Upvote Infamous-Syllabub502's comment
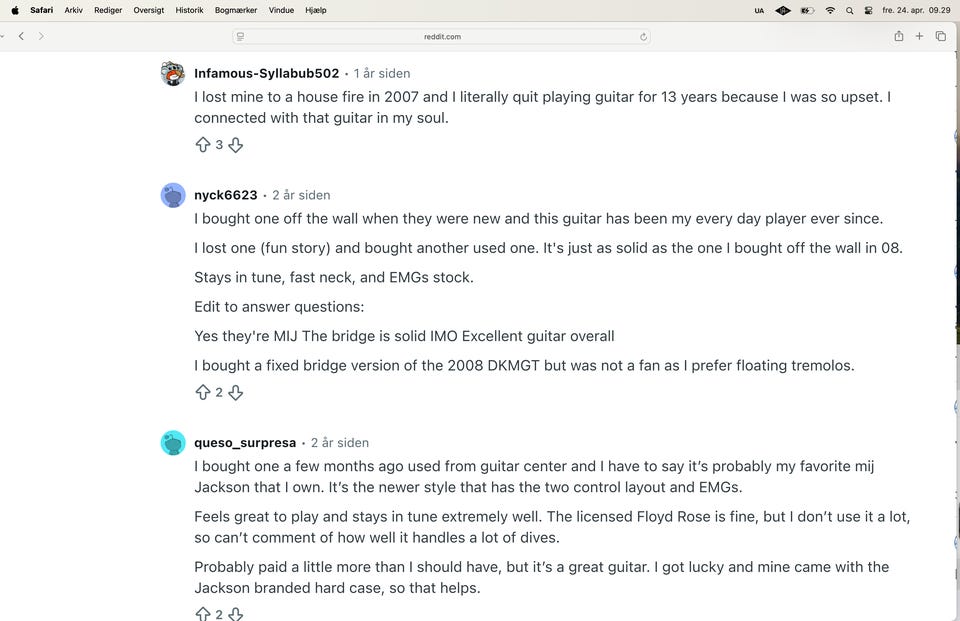The height and width of the screenshot is (621, 960). pos(203,145)
